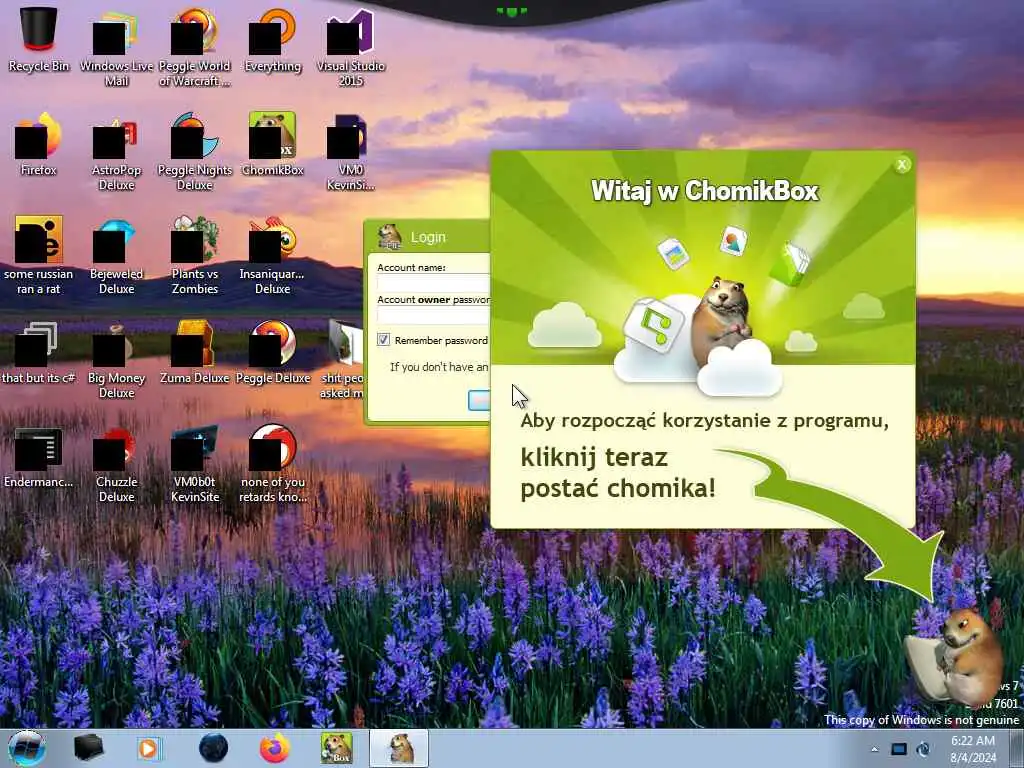The height and width of the screenshot is (768, 1024).
Task: Select the AstroPop Deluxe desktop icon
Action: 116,150
